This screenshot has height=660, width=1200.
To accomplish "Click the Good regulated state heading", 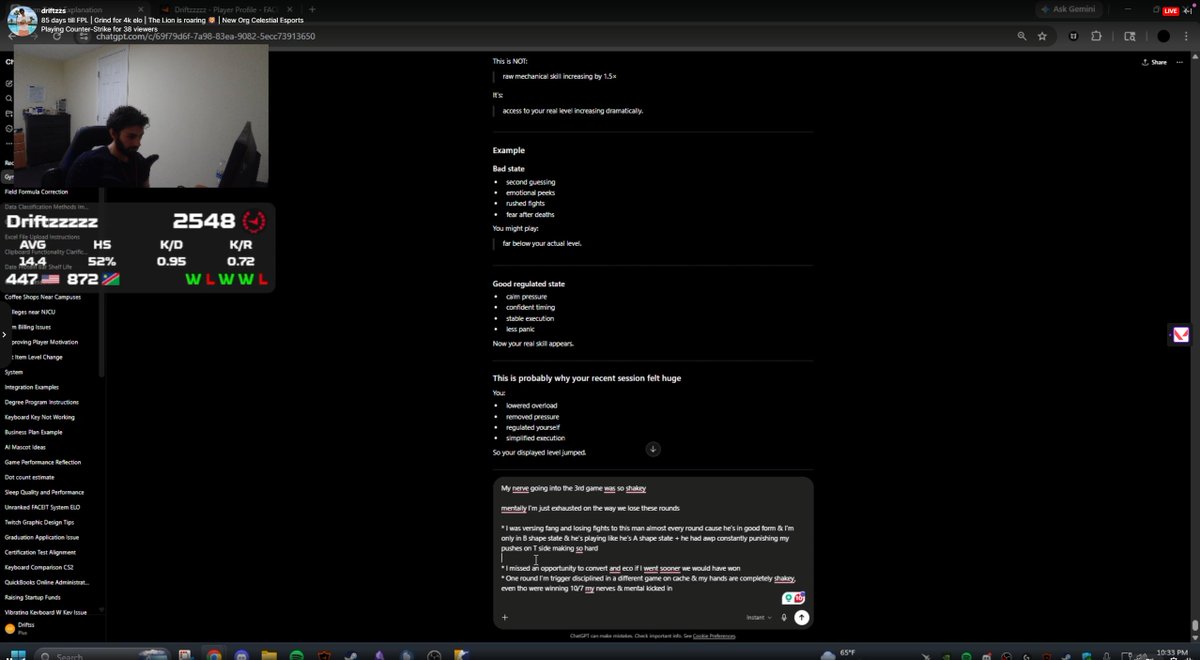I will click(x=529, y=284).
